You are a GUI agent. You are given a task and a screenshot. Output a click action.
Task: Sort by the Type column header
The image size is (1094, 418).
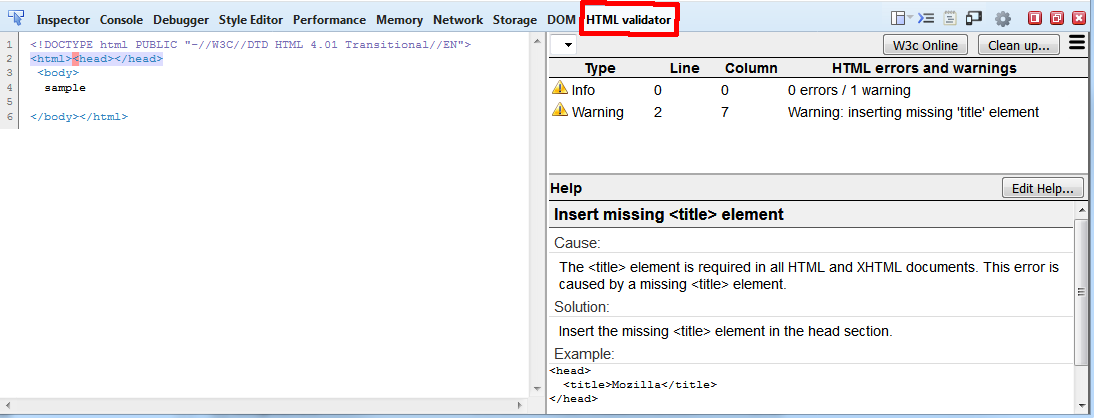(600, 68)
